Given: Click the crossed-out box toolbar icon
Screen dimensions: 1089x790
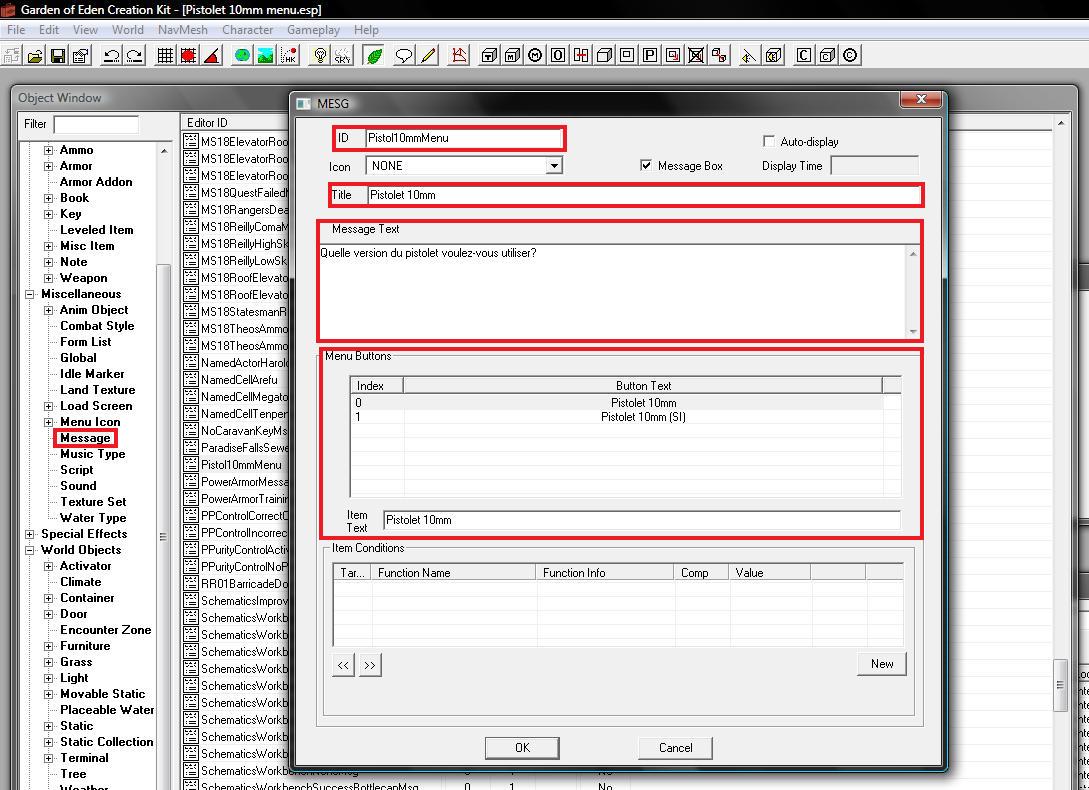Looking at the screenshot, I should tap(696, 56).
